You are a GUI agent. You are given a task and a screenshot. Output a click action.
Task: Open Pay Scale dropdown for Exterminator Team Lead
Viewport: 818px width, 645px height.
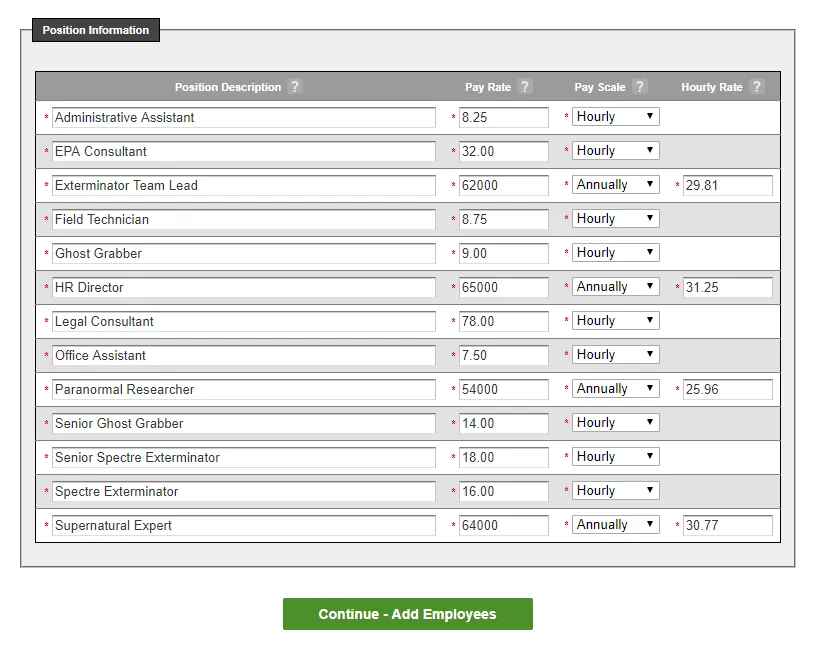(616, 184)
